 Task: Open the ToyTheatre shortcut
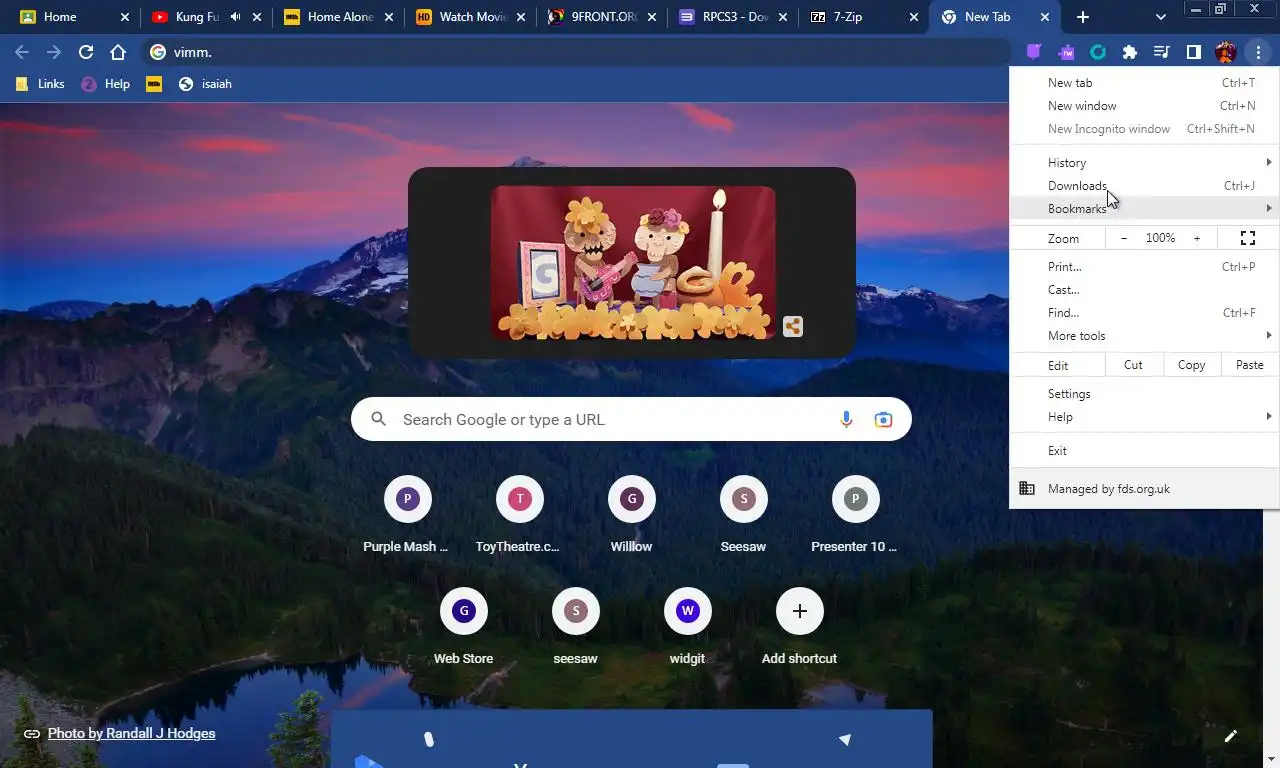[519, 516]
